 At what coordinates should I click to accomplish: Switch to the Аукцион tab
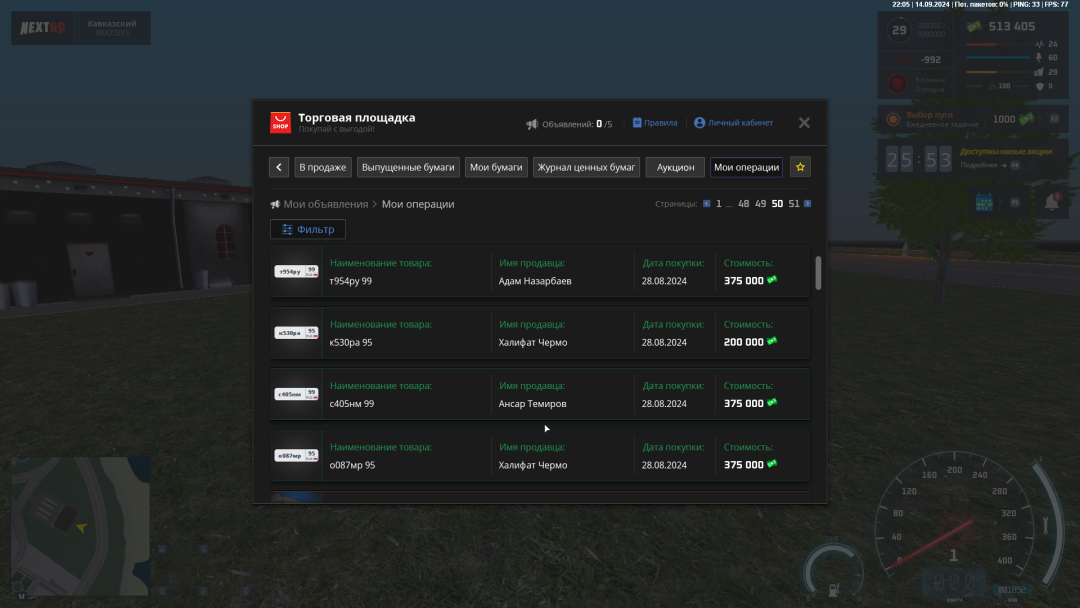pyautogui.click(x=675, y=167)
